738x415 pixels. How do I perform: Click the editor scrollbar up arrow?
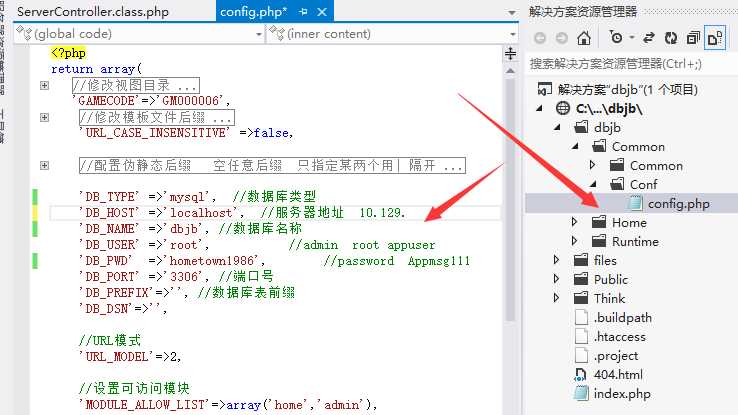click(x=510, y=71)
